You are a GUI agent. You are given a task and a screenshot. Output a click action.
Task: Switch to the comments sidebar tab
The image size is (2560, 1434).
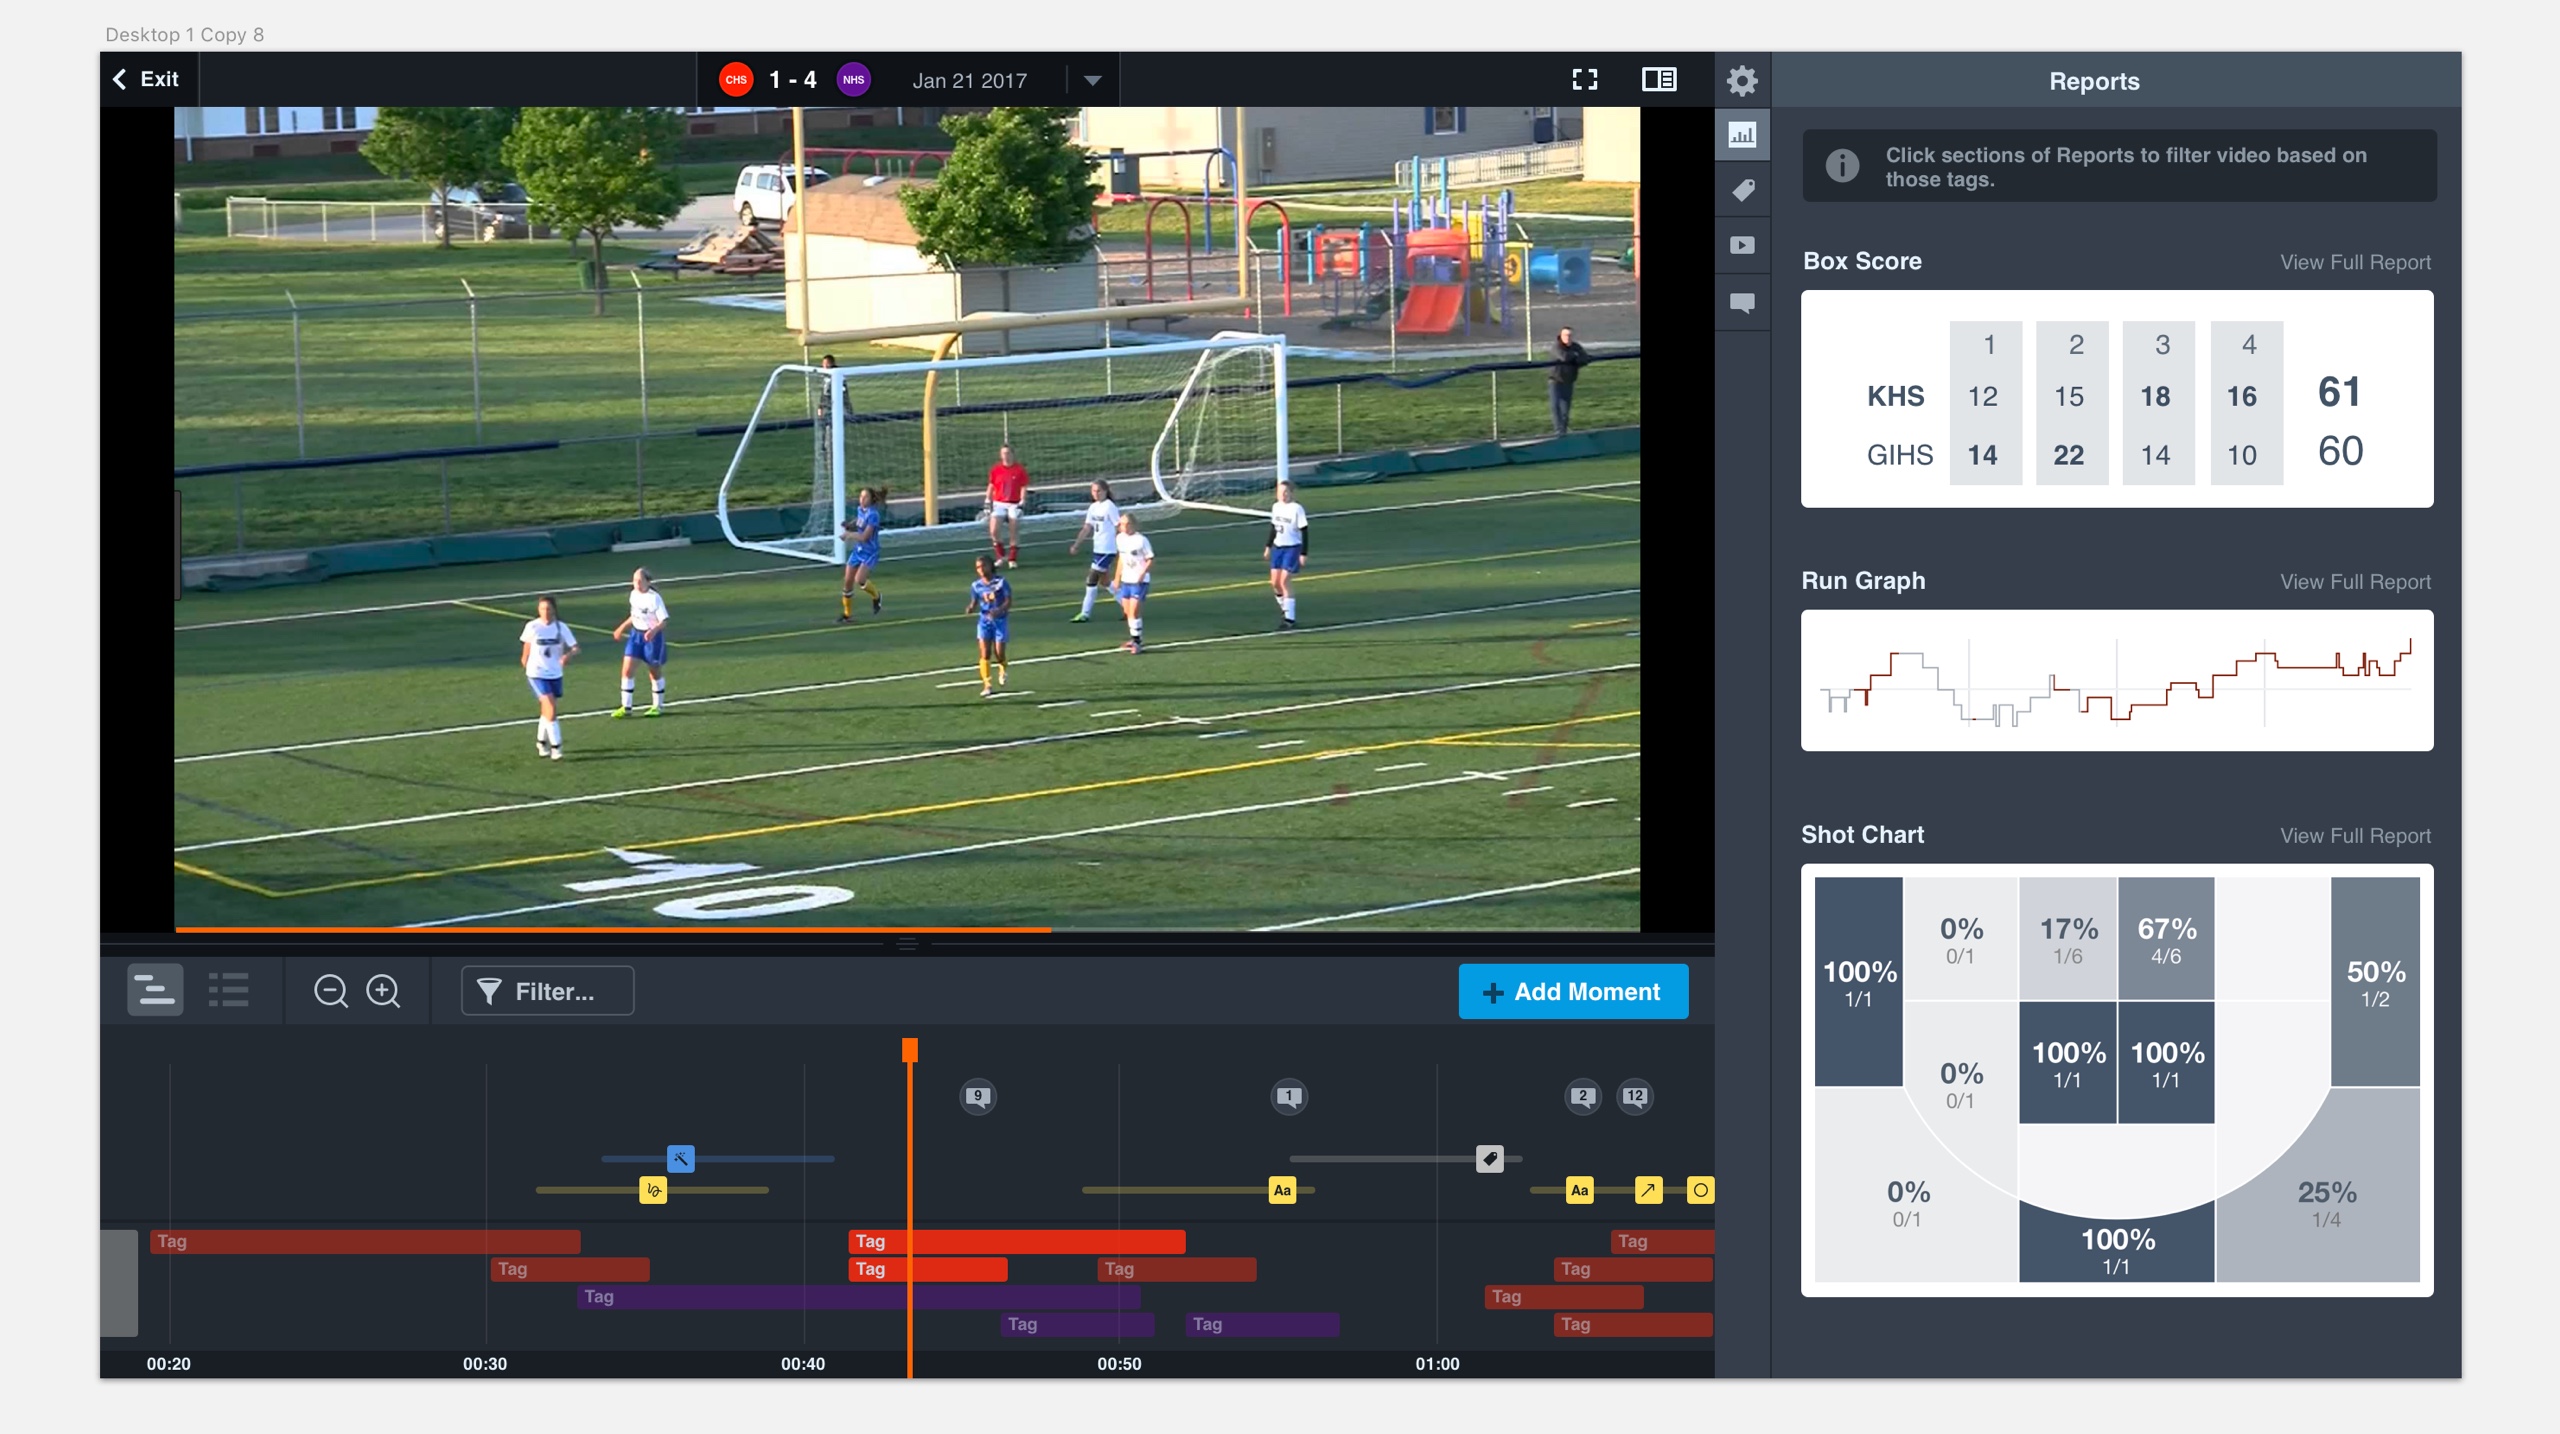(1742, 302)
